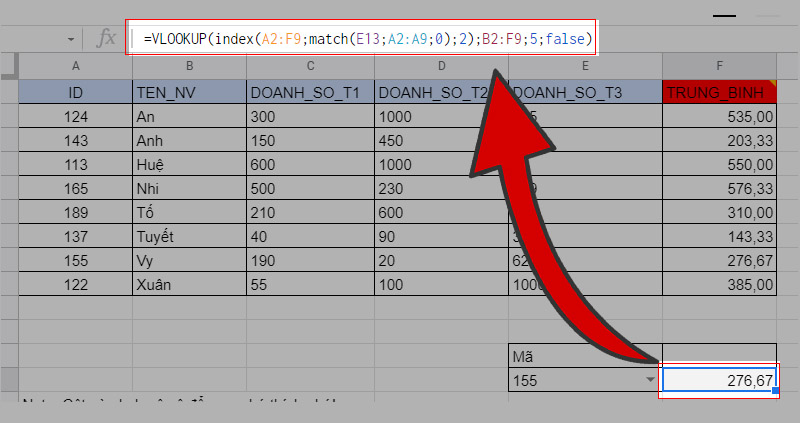Select column A header
800x423 pixels.
(x=76, y=66)
